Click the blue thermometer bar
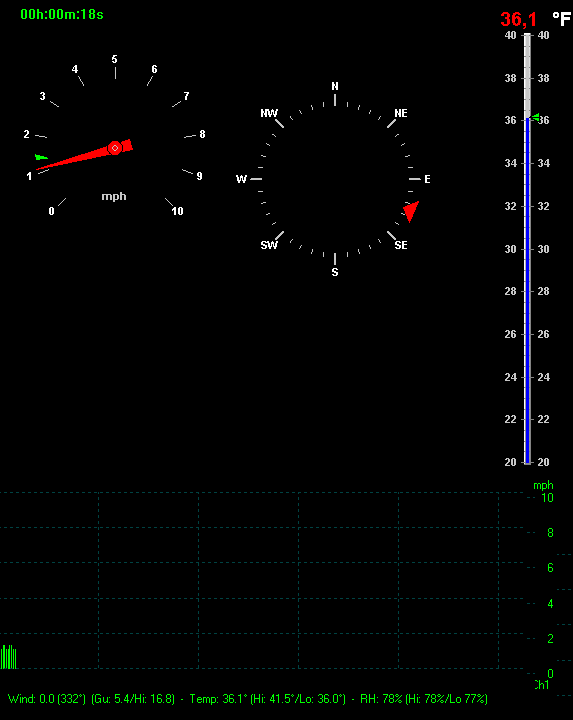The image size is (573, 720). coord(528,290)
